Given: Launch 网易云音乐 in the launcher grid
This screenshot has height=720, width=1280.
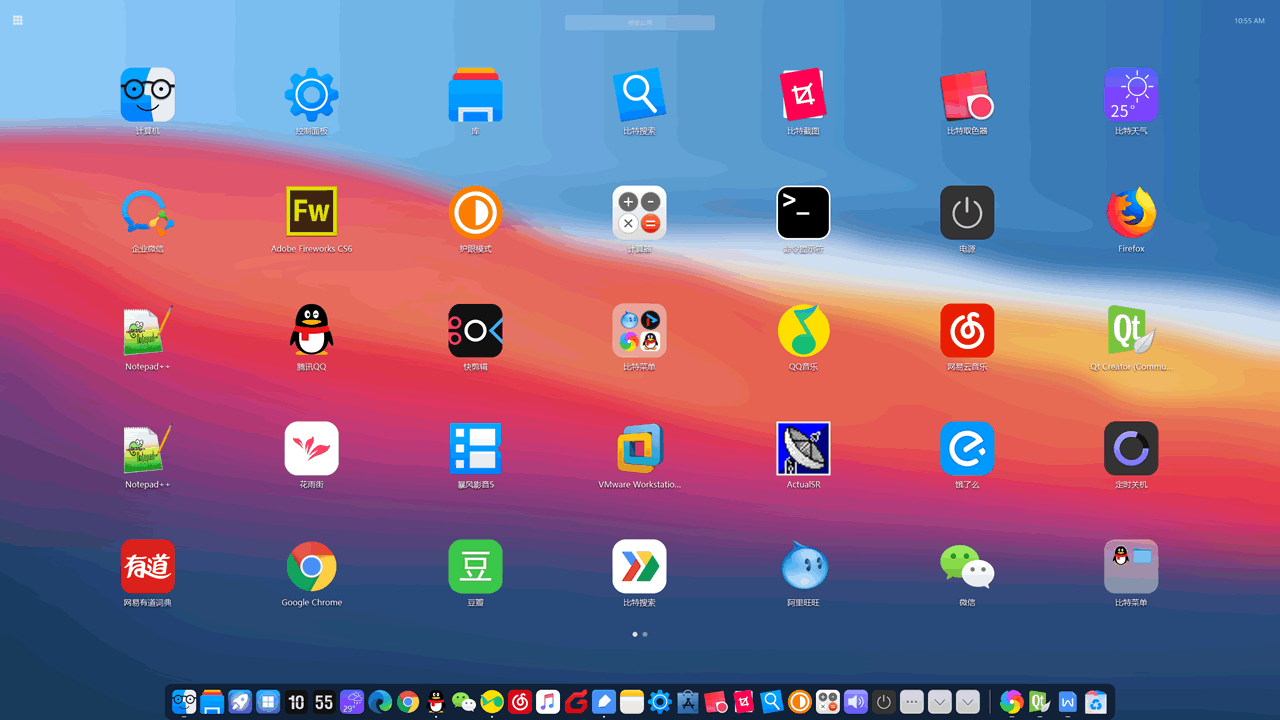Looking at the screenshot, I should 967,331.
